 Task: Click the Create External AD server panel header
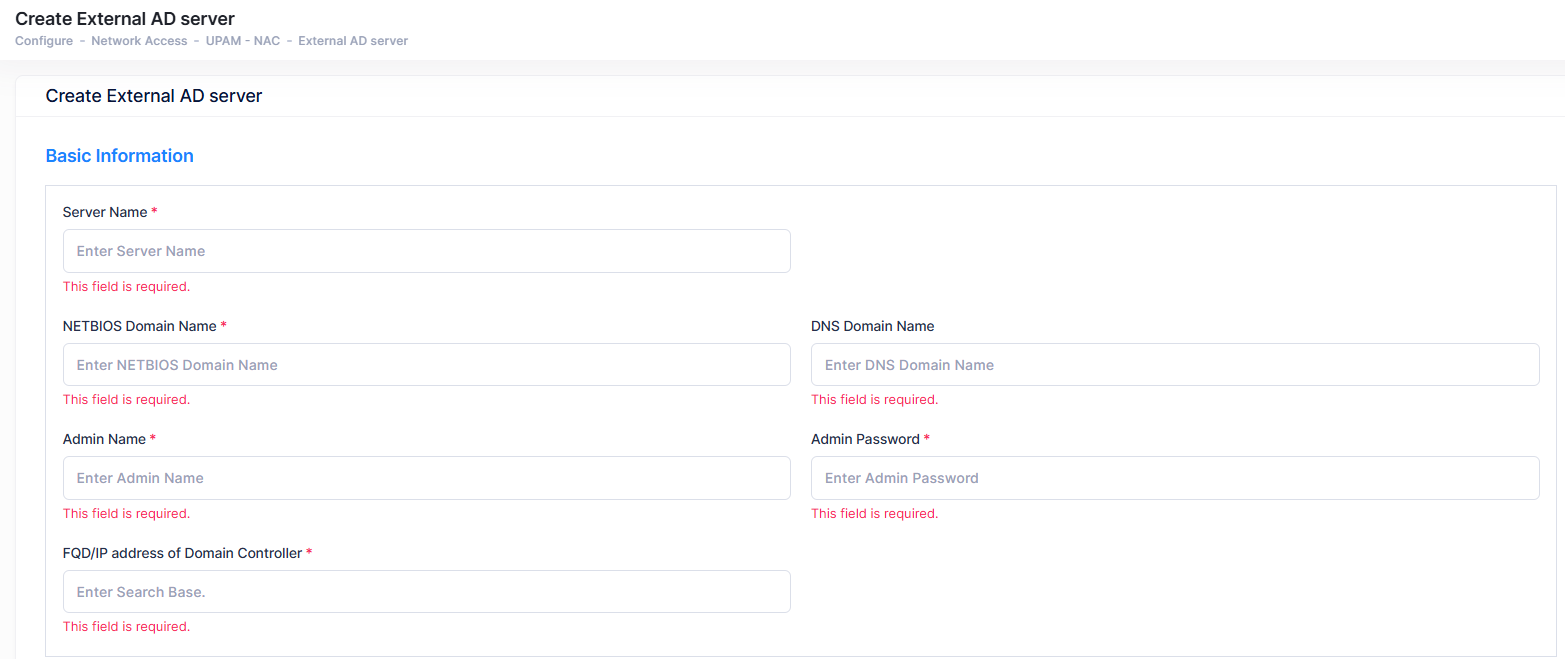pos(152,96)
